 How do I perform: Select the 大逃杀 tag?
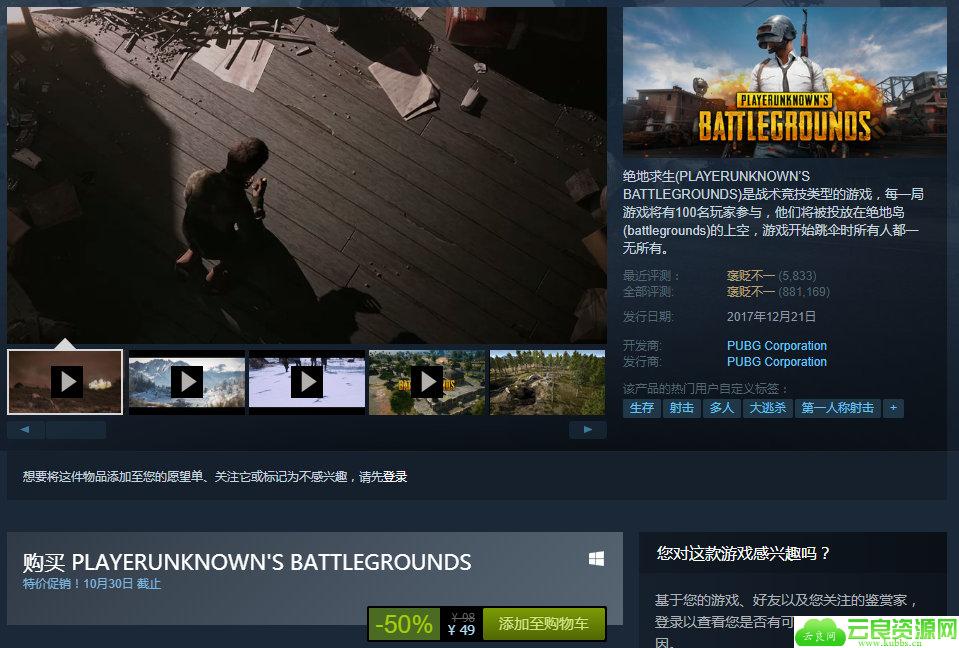(x=768, y=408)
